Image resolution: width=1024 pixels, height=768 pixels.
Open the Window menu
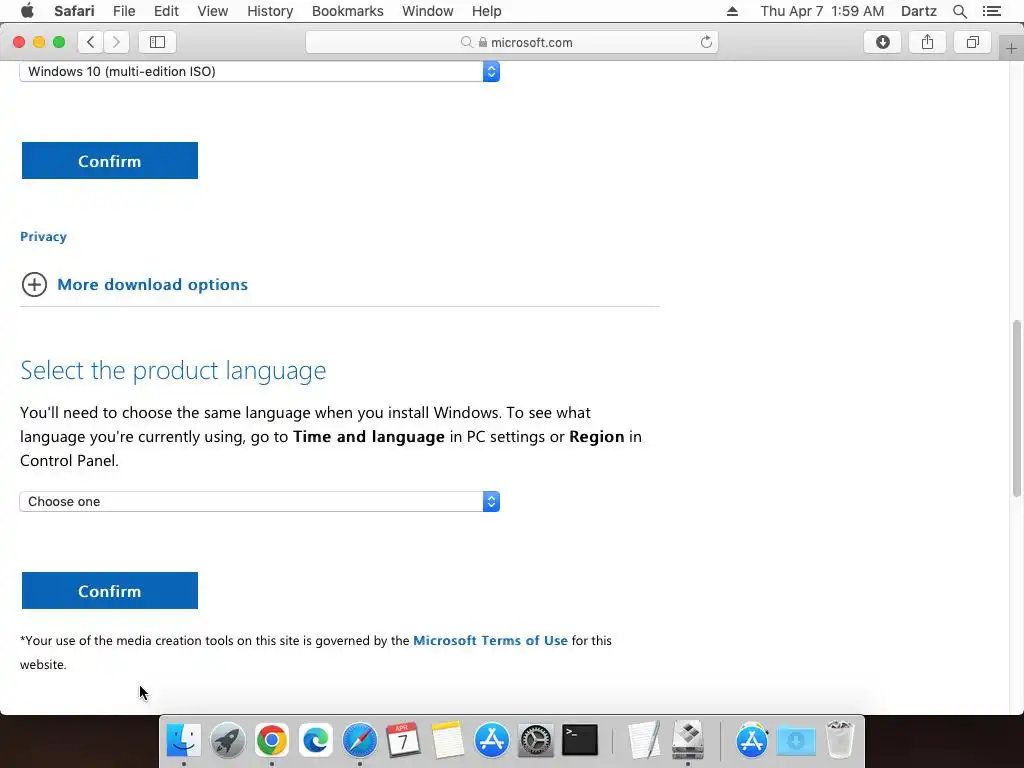pyautogui.click(x=428, y=11)
